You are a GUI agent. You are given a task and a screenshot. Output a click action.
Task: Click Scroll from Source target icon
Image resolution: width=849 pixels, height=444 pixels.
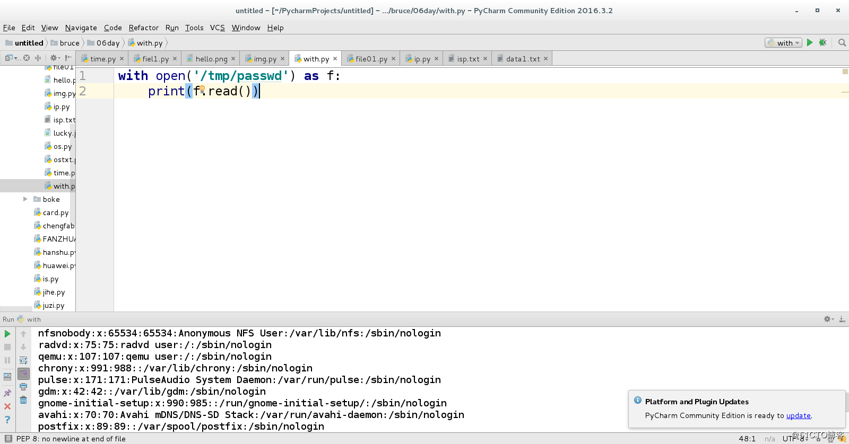pyautogui.click(x=27, y=58)
